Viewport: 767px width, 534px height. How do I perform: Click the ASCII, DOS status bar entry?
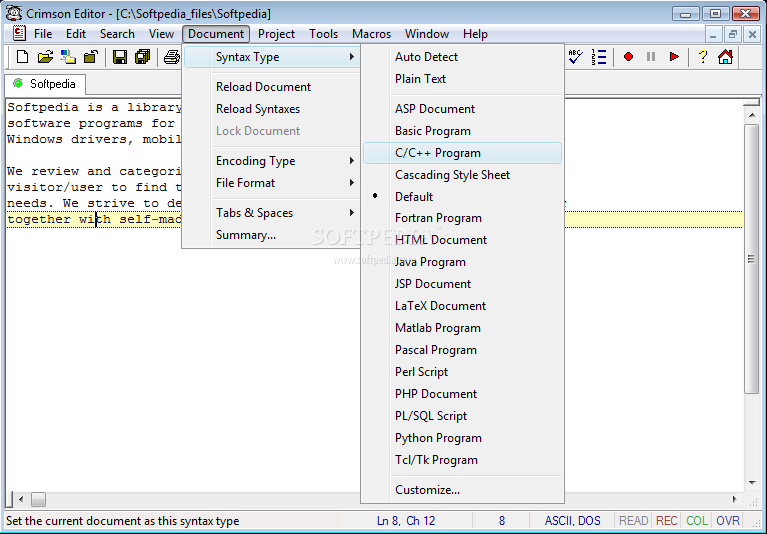tap(572, 521)
